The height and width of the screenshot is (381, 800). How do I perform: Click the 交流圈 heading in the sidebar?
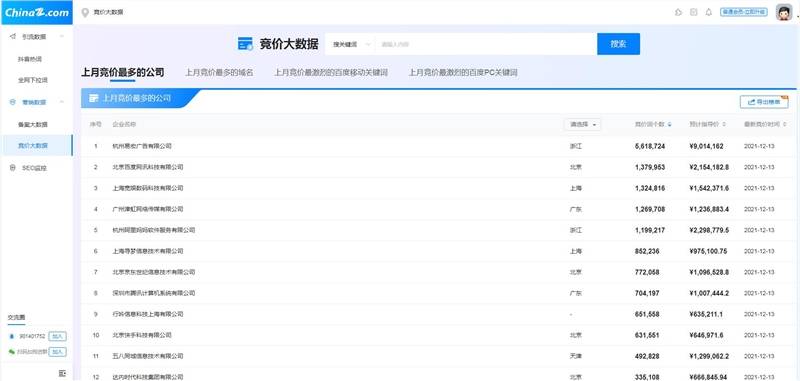pyautogui.click(x=16, y=317)
